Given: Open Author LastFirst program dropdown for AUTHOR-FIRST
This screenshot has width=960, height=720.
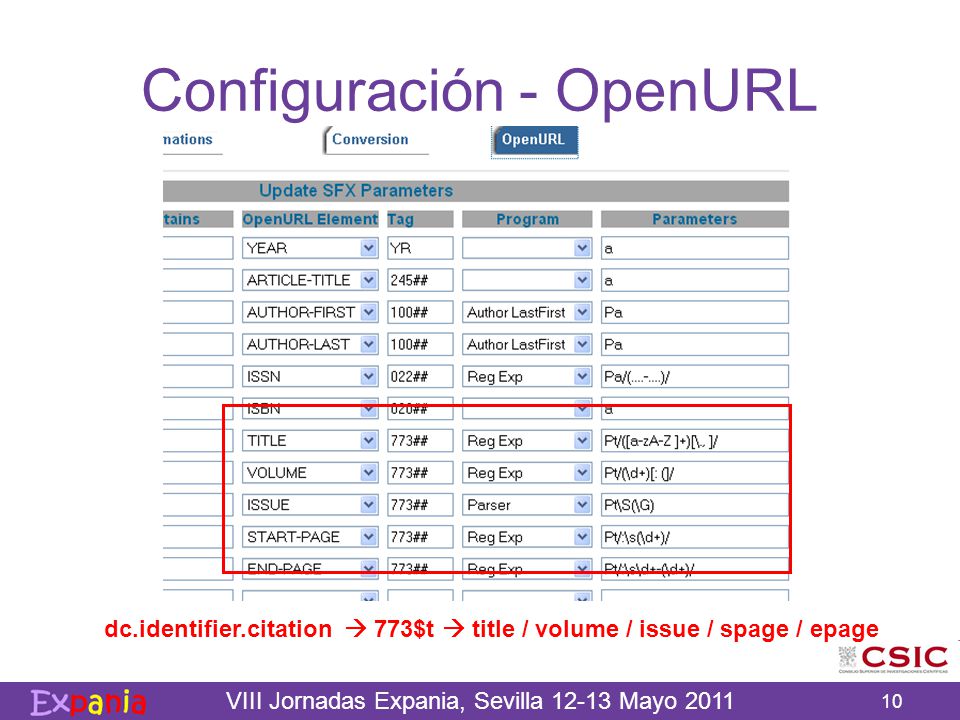Looking at the screenshot, I should 527,312.
